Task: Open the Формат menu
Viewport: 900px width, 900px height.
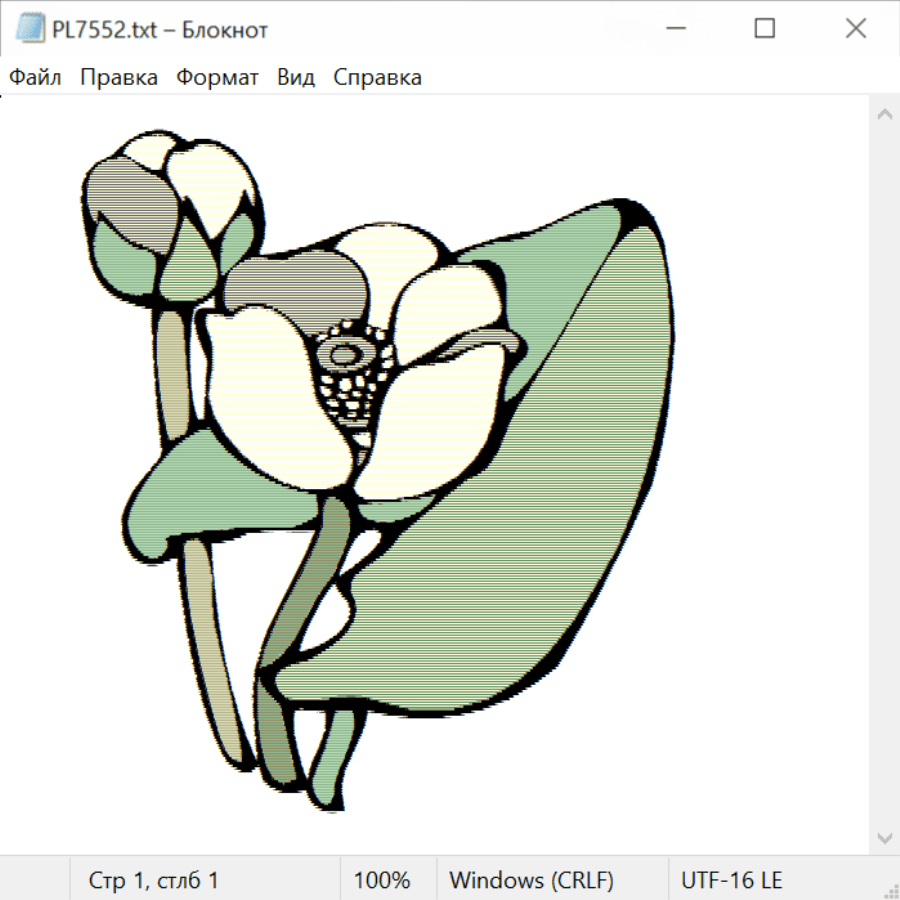Action: coord(217,78)
